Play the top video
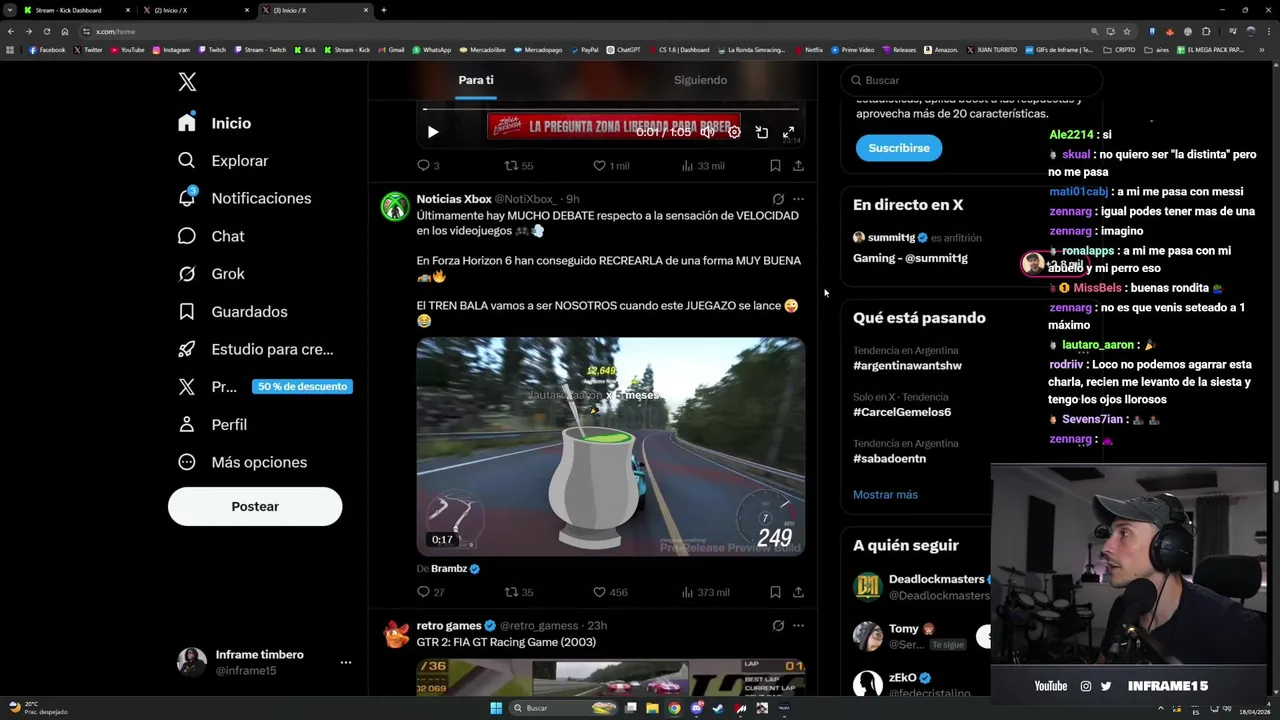Image resolution: width=1280 pixels, height=720 pixels. (433, 132)
